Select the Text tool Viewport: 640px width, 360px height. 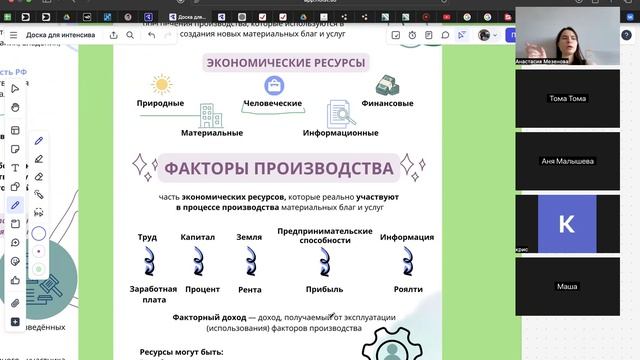point(15,168)
